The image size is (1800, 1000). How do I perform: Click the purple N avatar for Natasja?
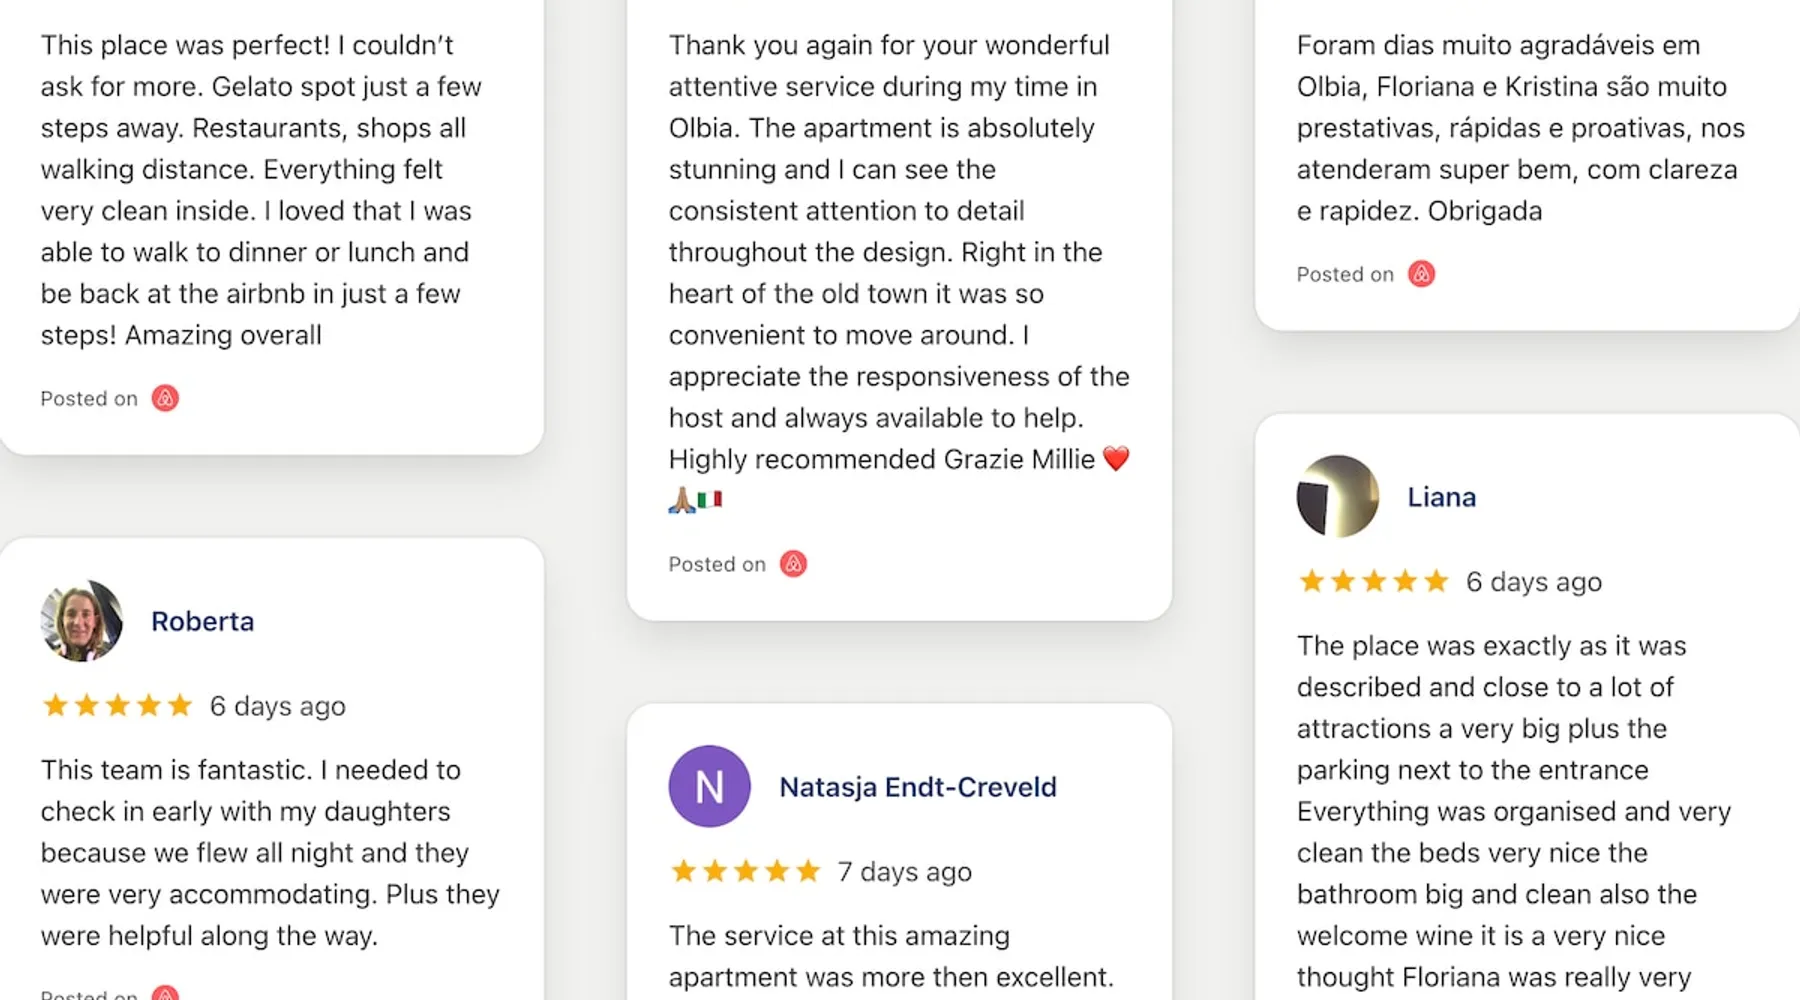pos(709,786)
